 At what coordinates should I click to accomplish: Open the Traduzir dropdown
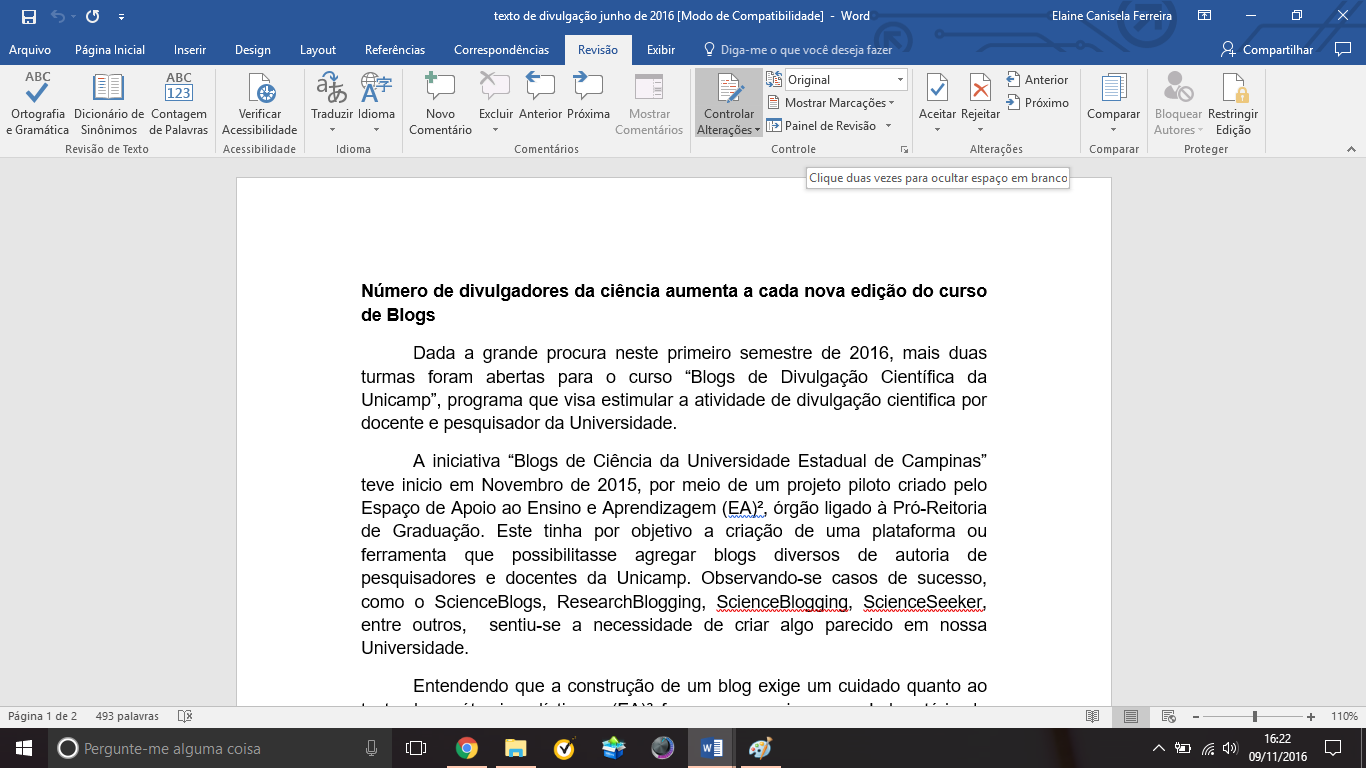(x=332, y=104)
